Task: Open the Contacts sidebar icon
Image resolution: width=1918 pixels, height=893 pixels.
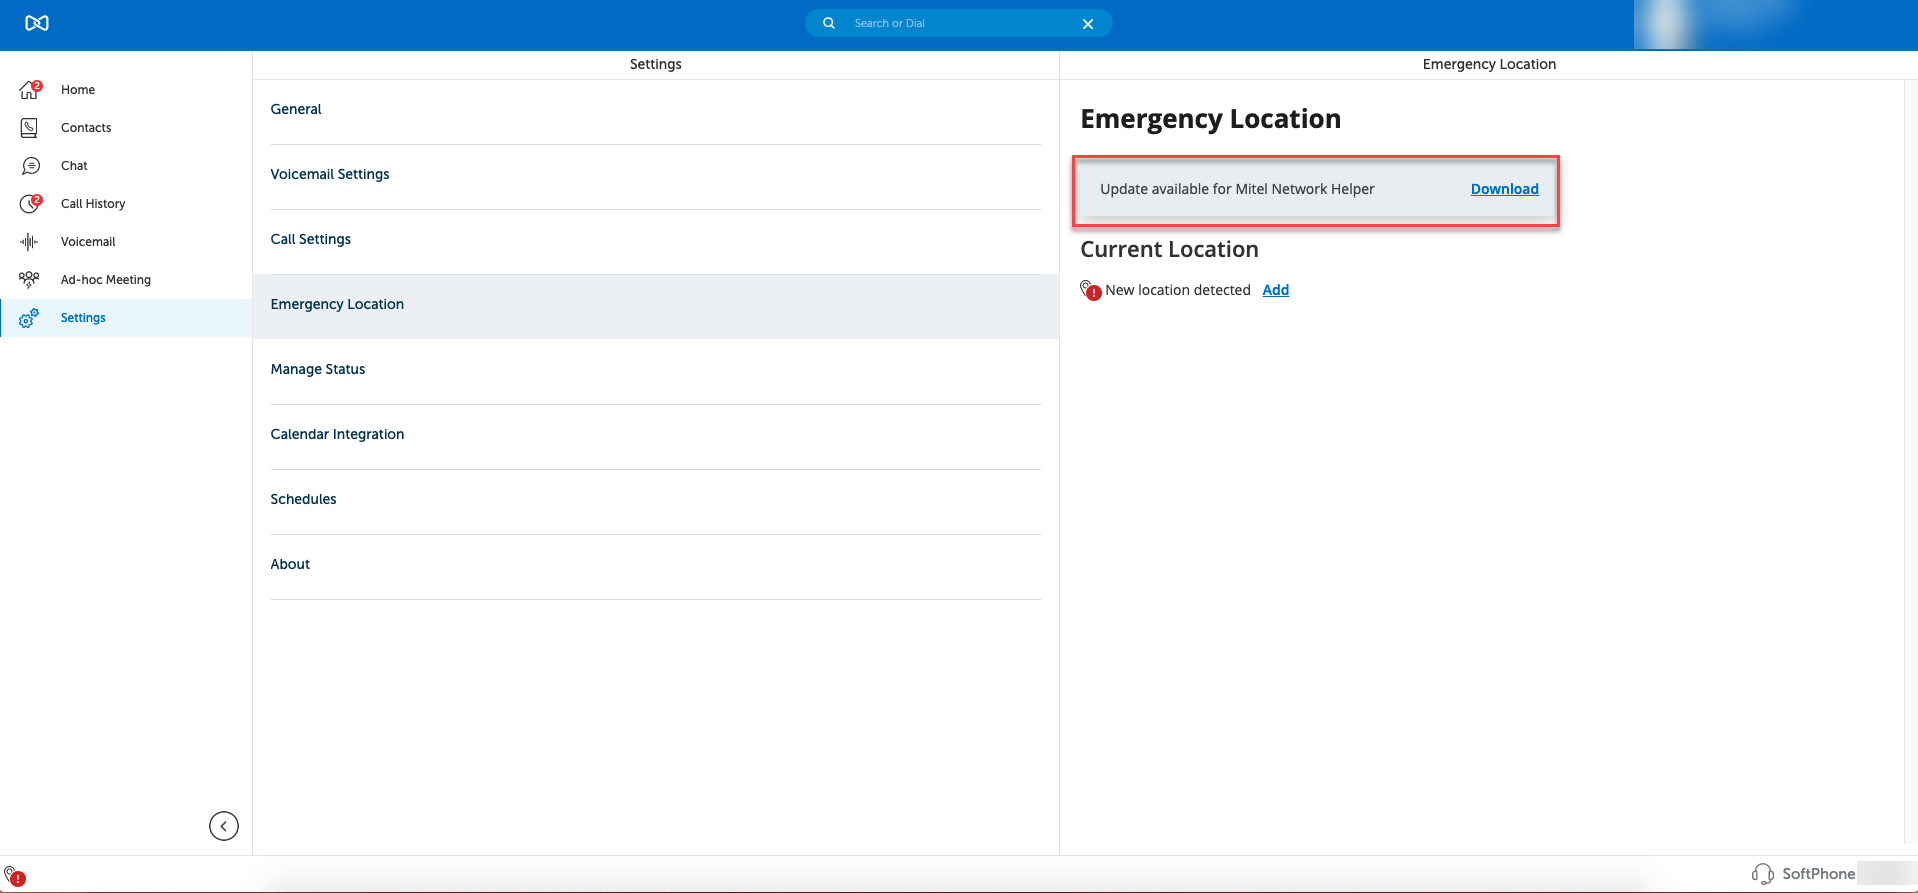Action: [x=30, y=128]
